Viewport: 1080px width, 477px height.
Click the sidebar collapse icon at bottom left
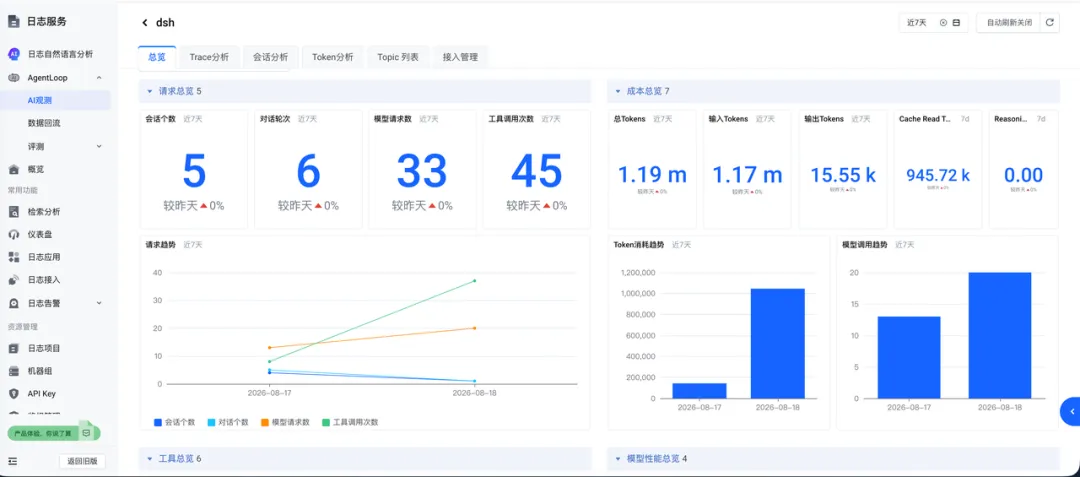click(12, 461)
